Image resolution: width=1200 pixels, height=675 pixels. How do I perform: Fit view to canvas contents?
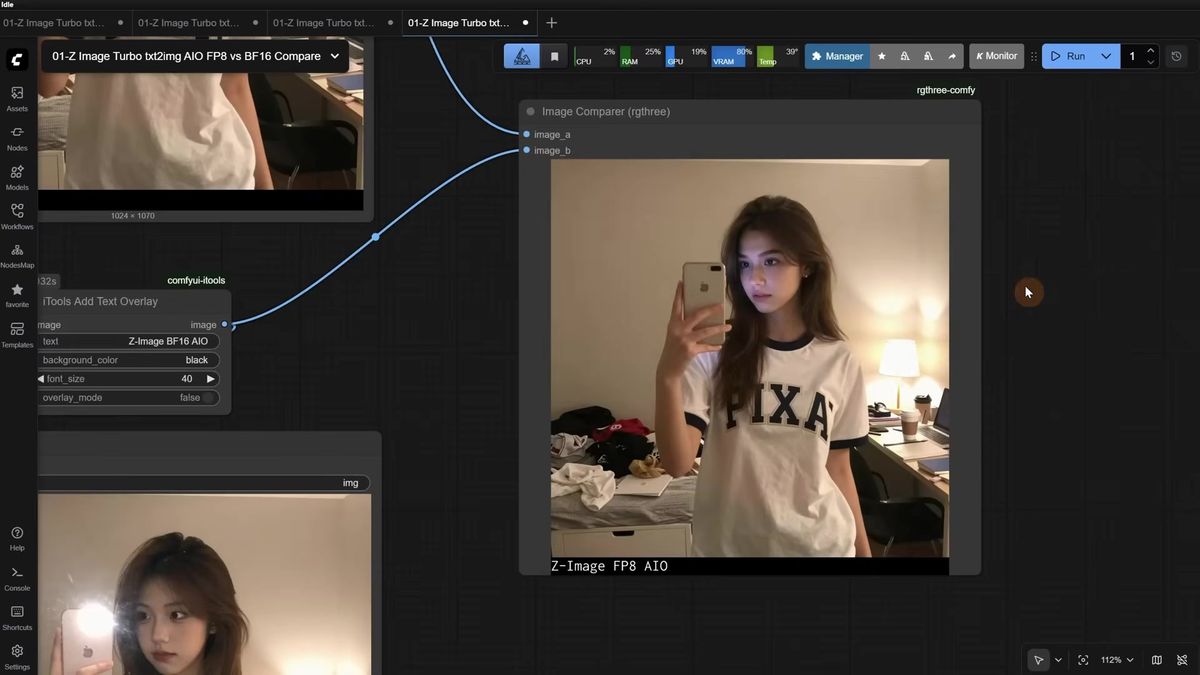click(1083, 660)
